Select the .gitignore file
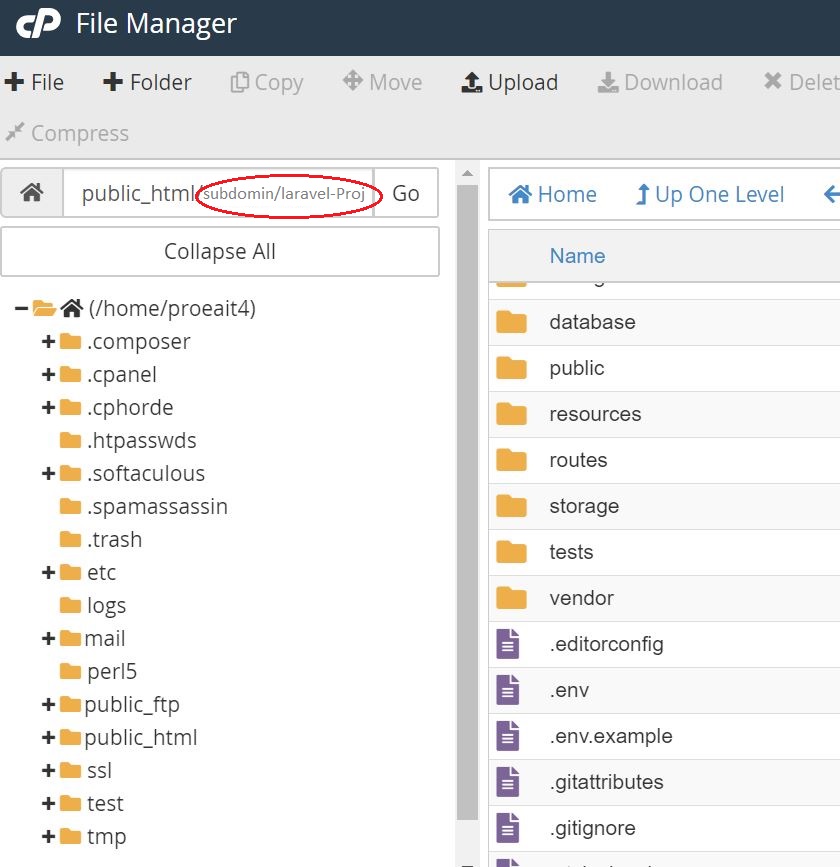This screenshot has height=867, width=840. 664,828
